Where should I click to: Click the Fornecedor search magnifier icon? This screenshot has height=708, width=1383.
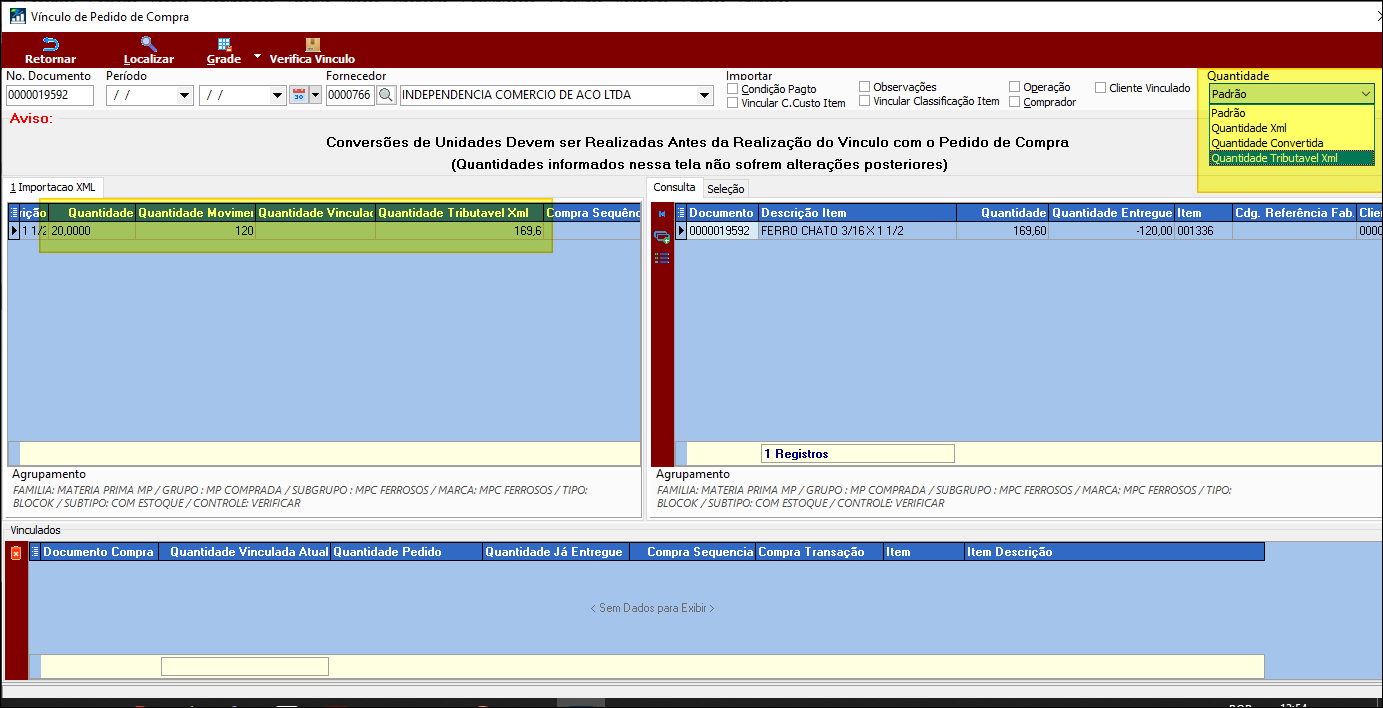click(x=386, y=96)
